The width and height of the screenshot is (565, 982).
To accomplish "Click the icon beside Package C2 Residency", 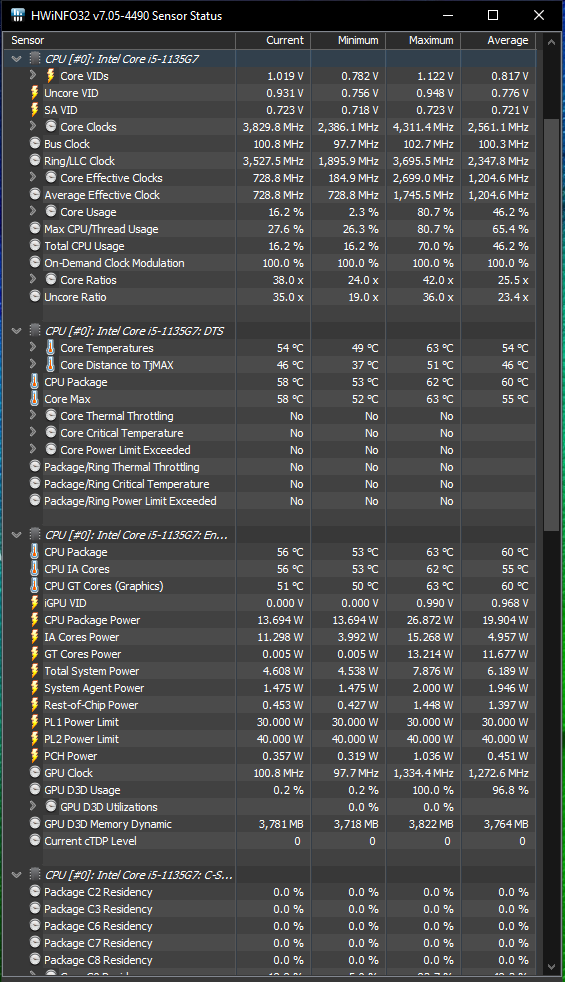I will pos(35,891).
